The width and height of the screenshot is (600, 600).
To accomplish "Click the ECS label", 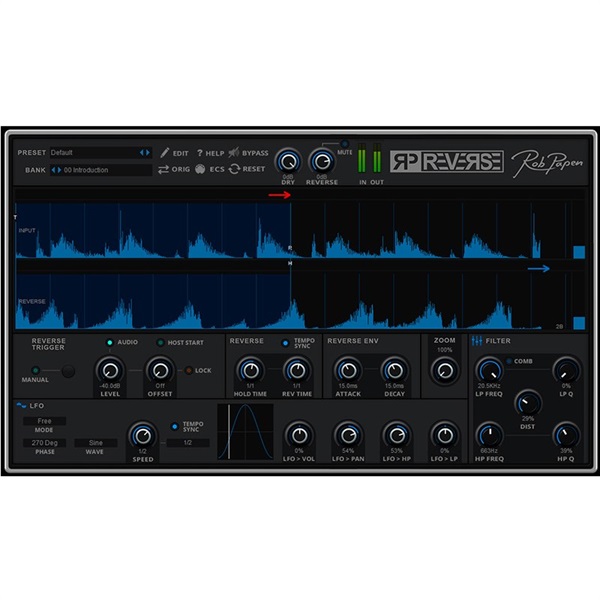I will click(x=217, y=169).
